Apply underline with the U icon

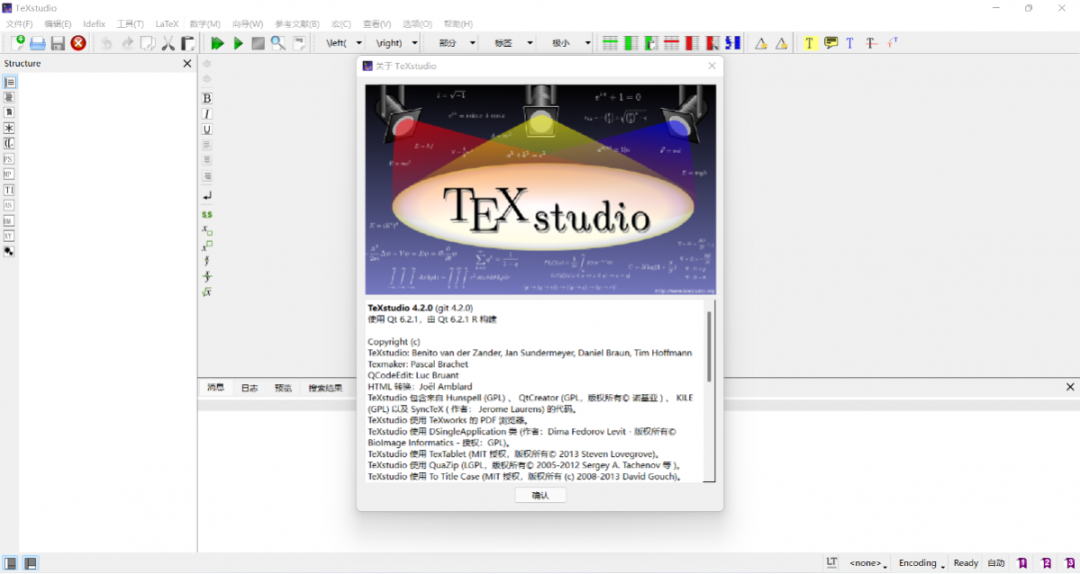[x=207, y=130]
